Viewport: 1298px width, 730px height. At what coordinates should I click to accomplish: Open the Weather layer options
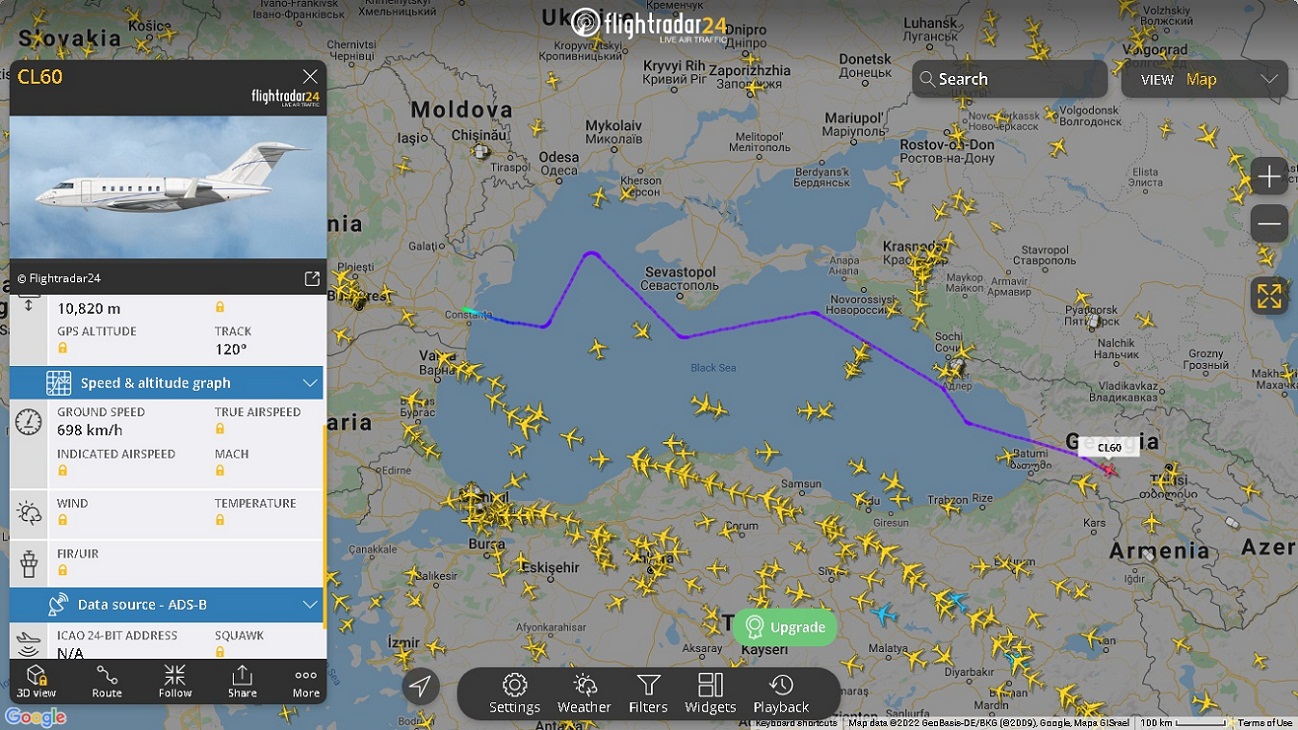coord(584,693)
